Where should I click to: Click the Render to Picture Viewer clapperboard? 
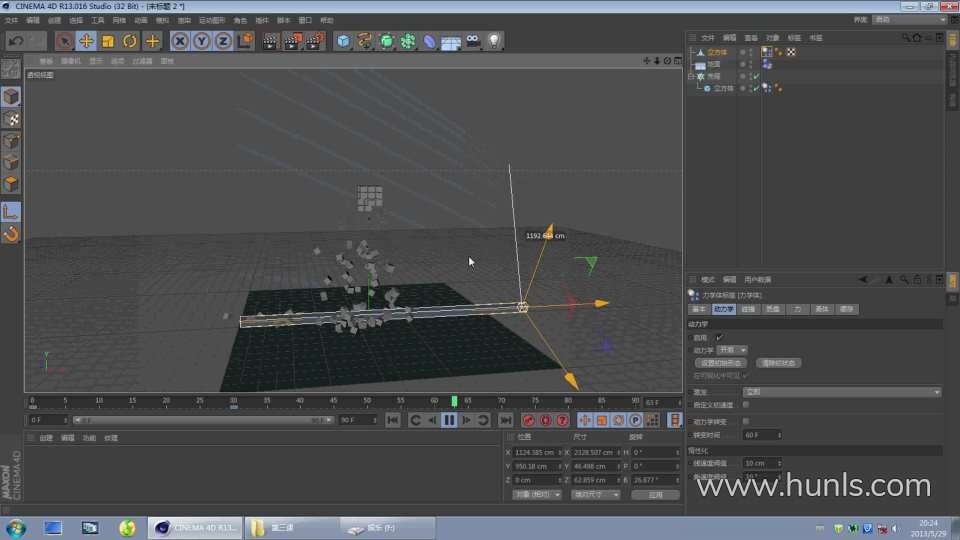(x=292, y=41)
